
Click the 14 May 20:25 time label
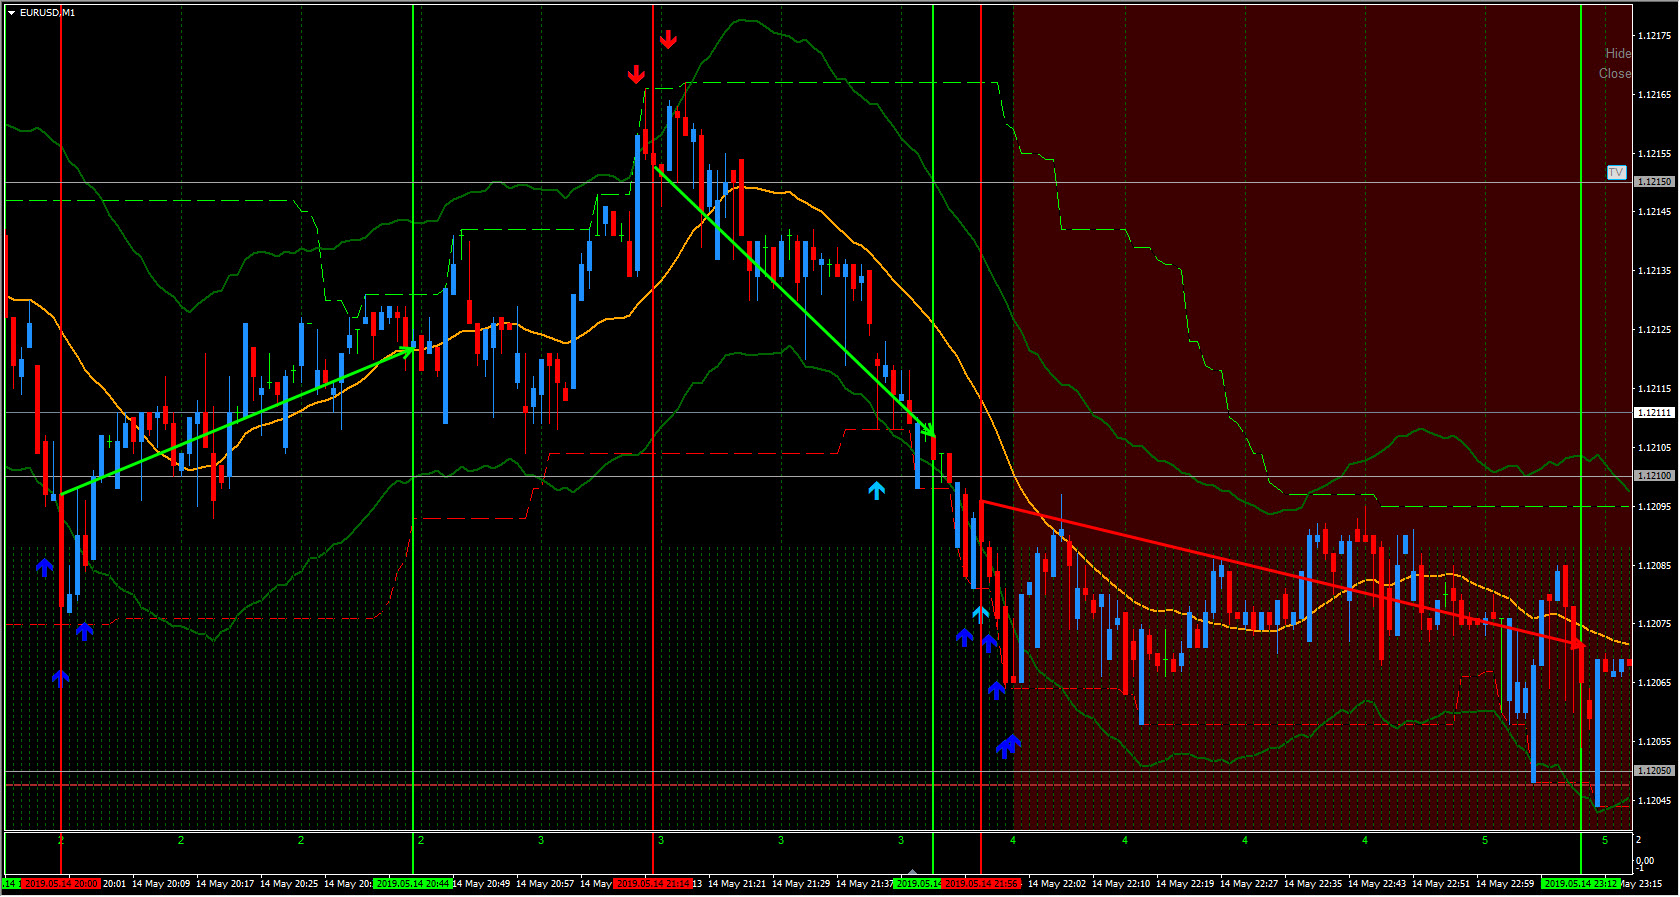point(289,884)
